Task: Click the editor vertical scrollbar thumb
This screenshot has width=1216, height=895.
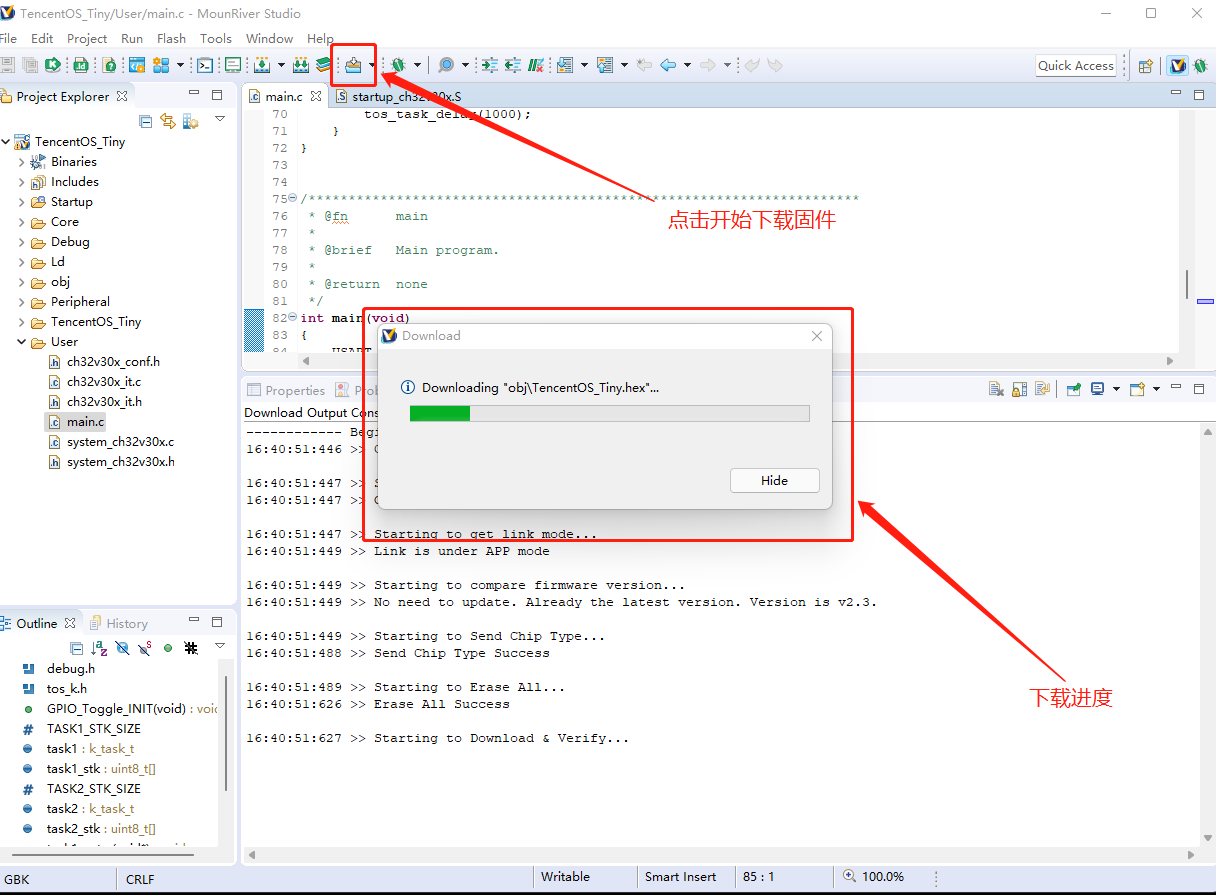Action: click(x=1186, y=284)
